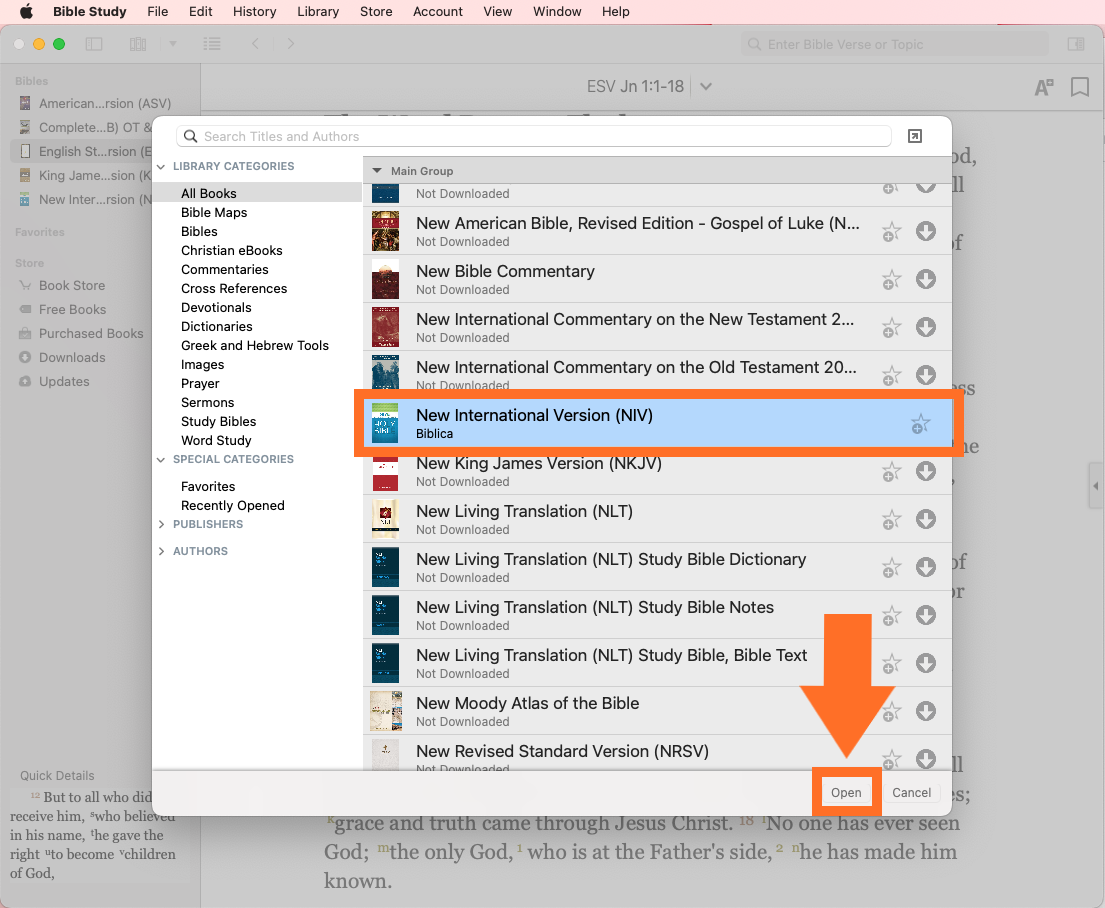Download New American Bible Gospel of Luke
The width and height of the screenshot is (1105, 908).
925,231
